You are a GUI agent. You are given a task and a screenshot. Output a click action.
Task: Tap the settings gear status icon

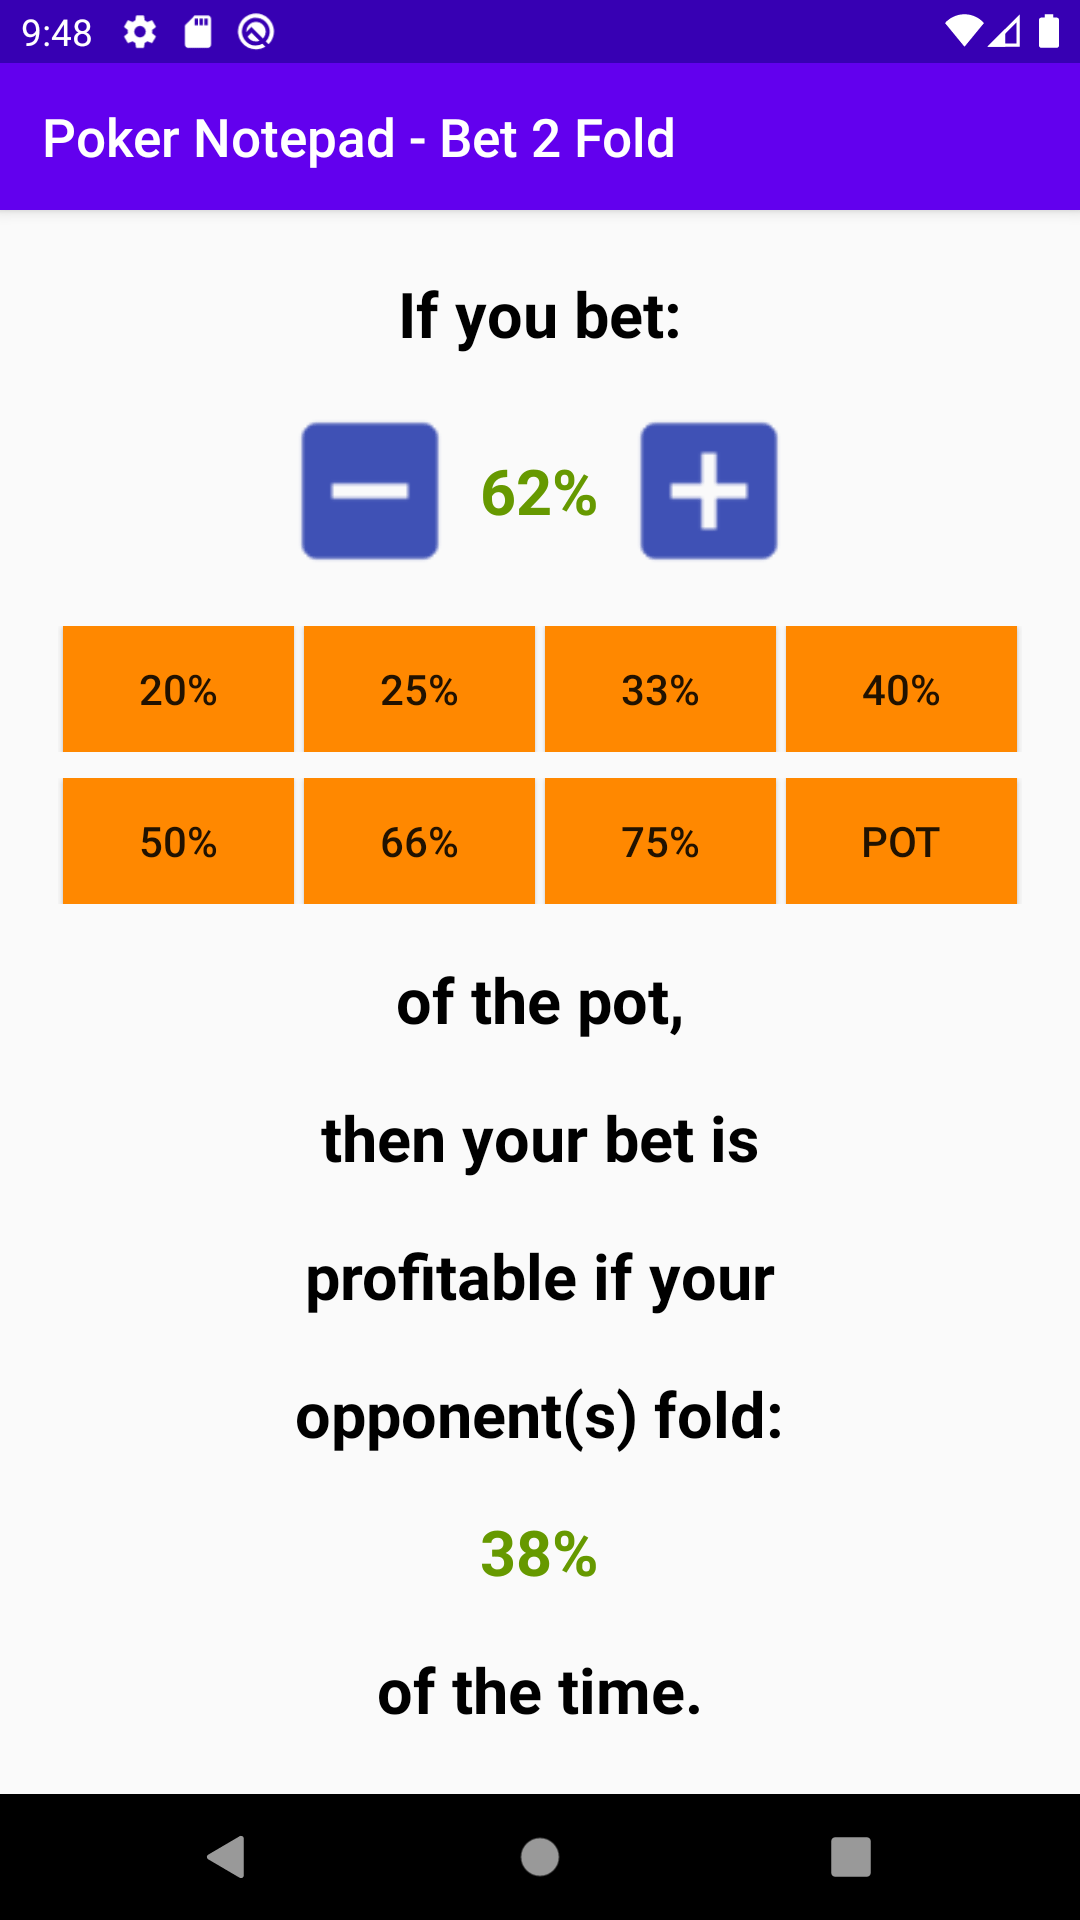coord(140,33)
